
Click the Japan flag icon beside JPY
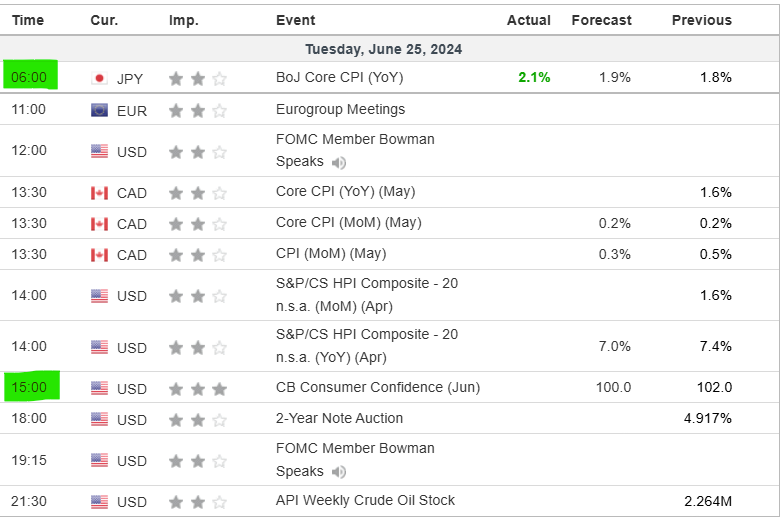coord(99,78)
